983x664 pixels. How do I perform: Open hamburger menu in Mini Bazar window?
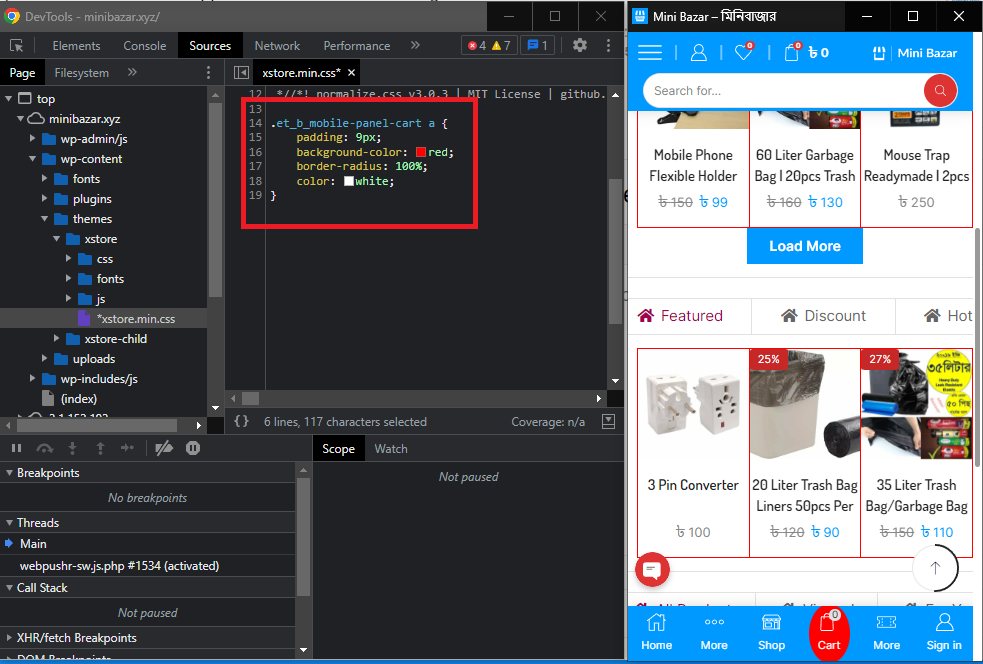(x=650, y=53)
